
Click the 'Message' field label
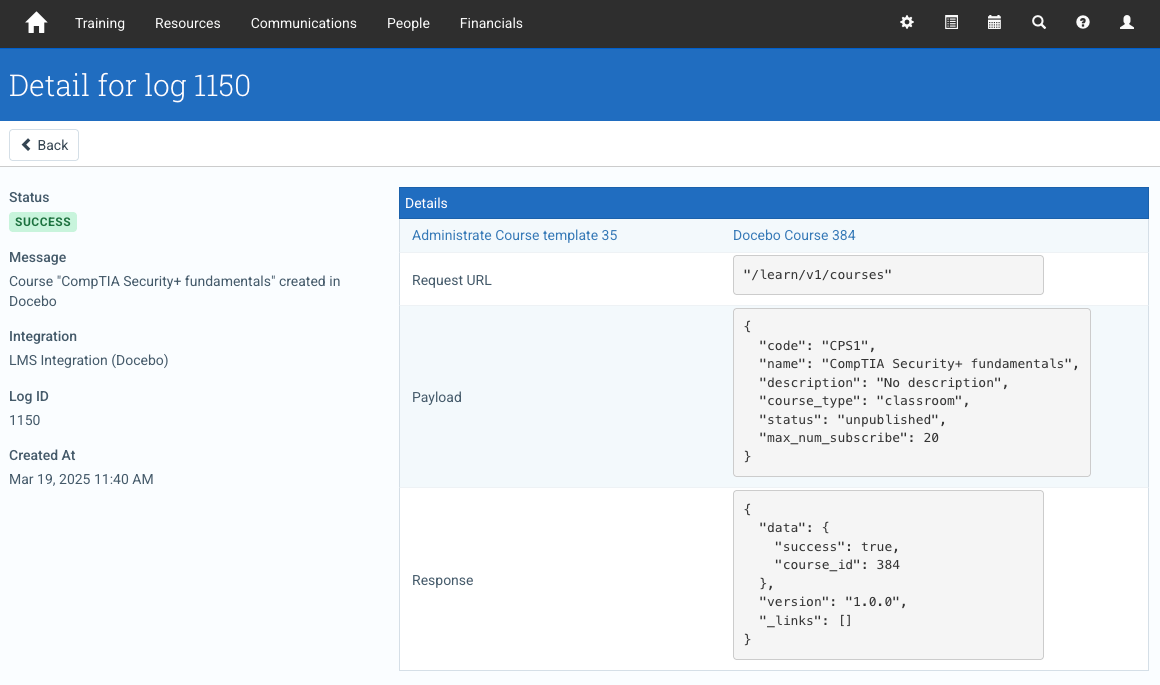click(38, 257)
